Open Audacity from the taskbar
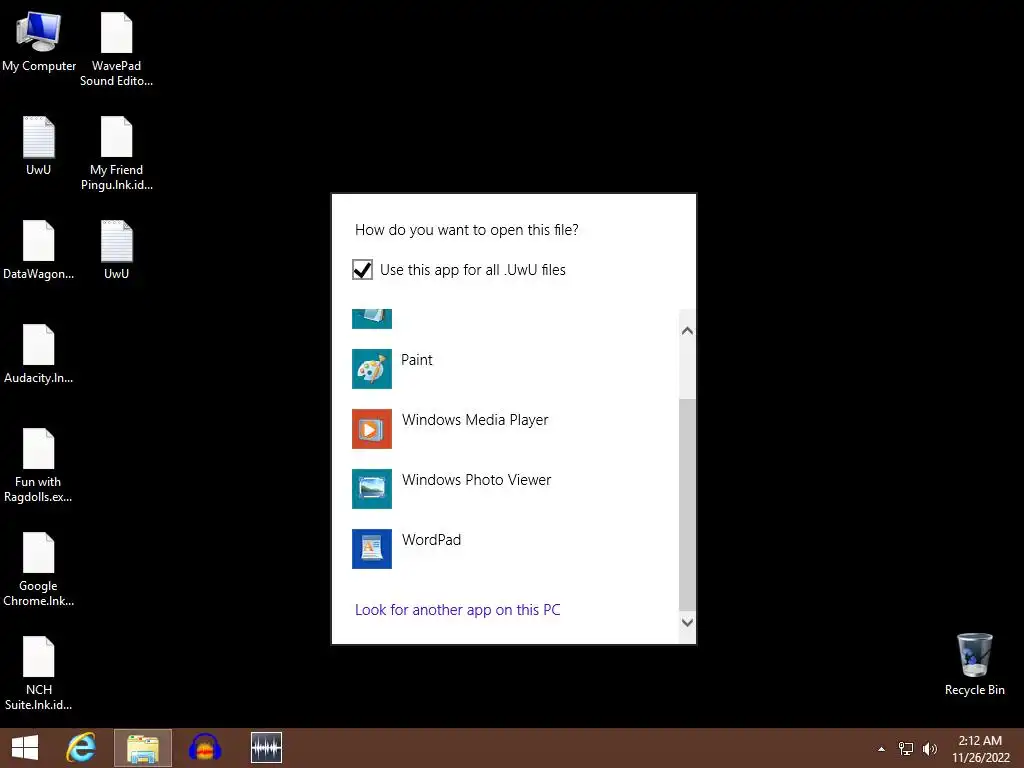1024x768 pixels. [x=205, y=748]
